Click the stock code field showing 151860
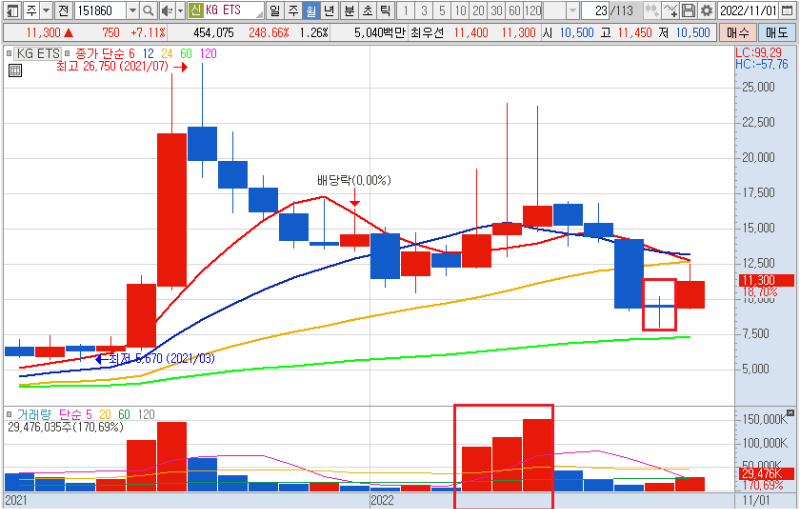Image resolution: width=800 pixels, height=509 pixels. pos(101,10)
